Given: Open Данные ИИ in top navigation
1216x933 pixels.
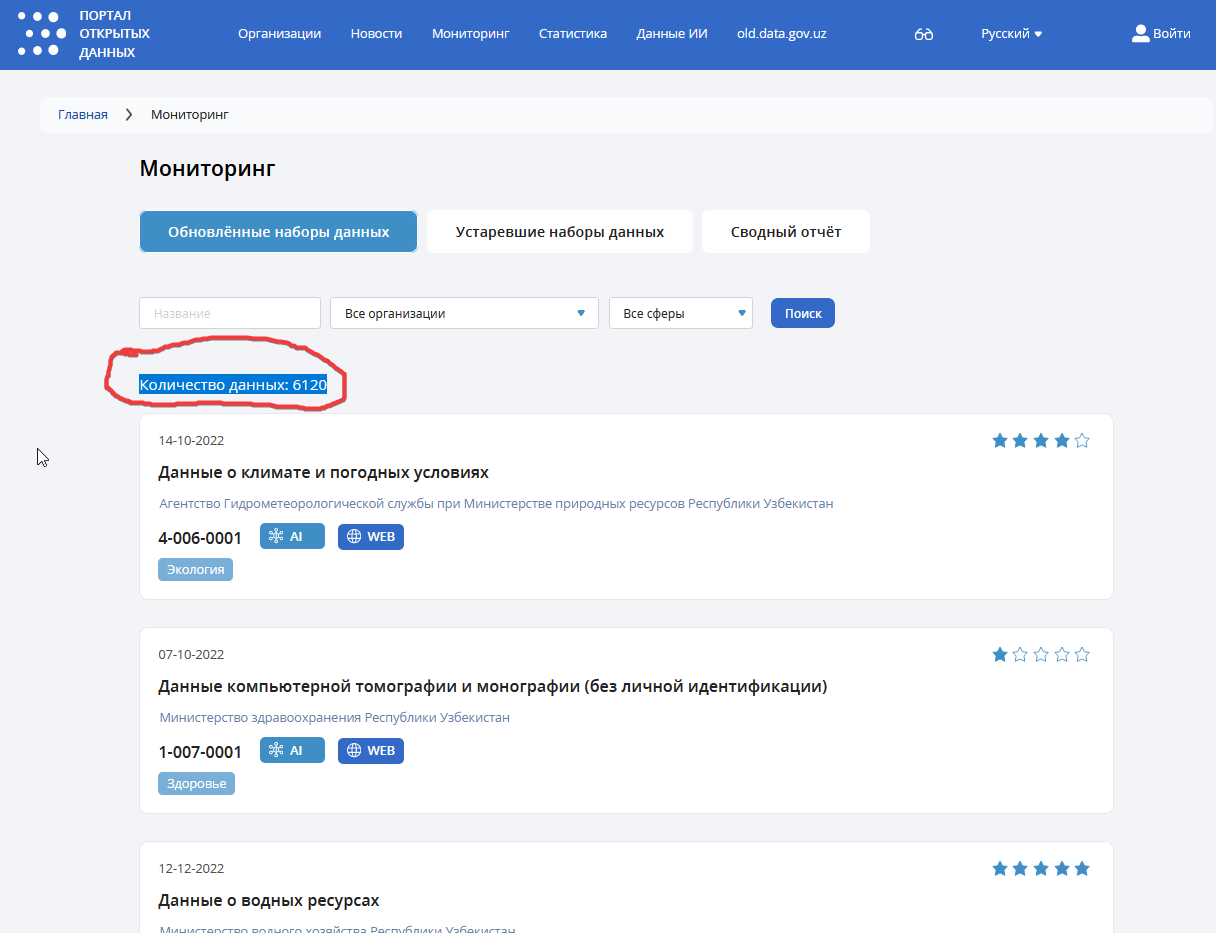Looking at the screenshot, I should [672, 34].
